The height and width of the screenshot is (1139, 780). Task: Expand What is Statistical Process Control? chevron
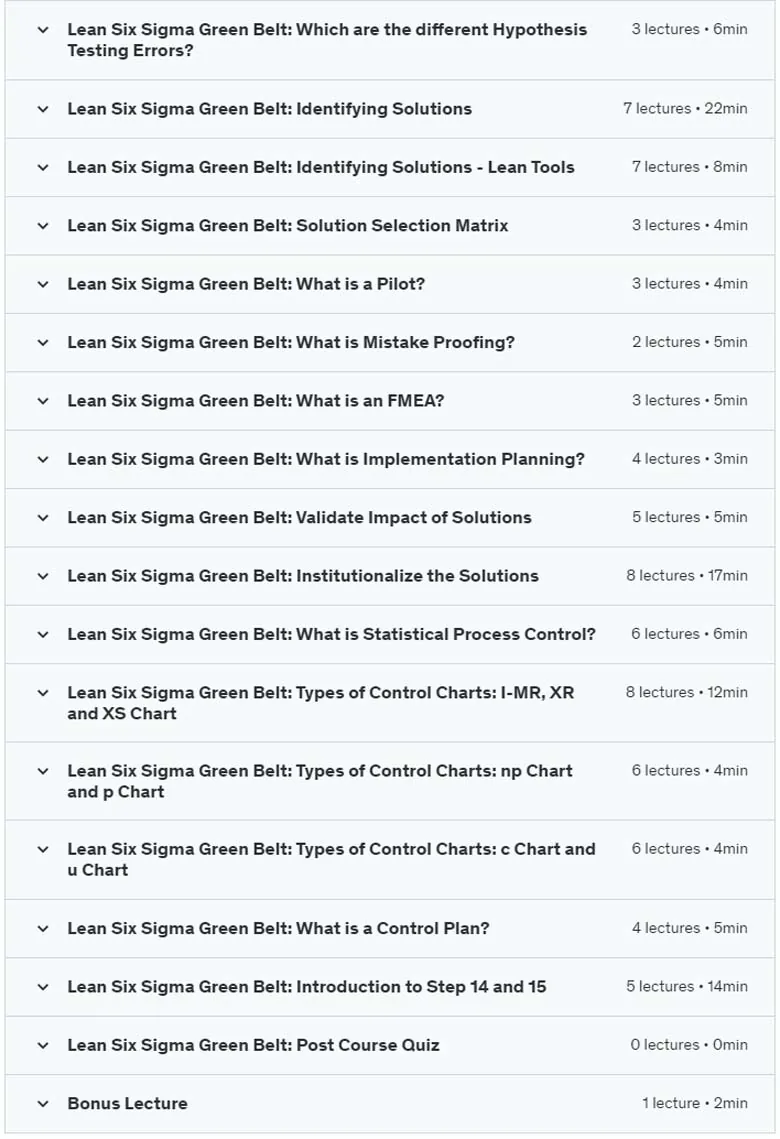tap(43, 634)
